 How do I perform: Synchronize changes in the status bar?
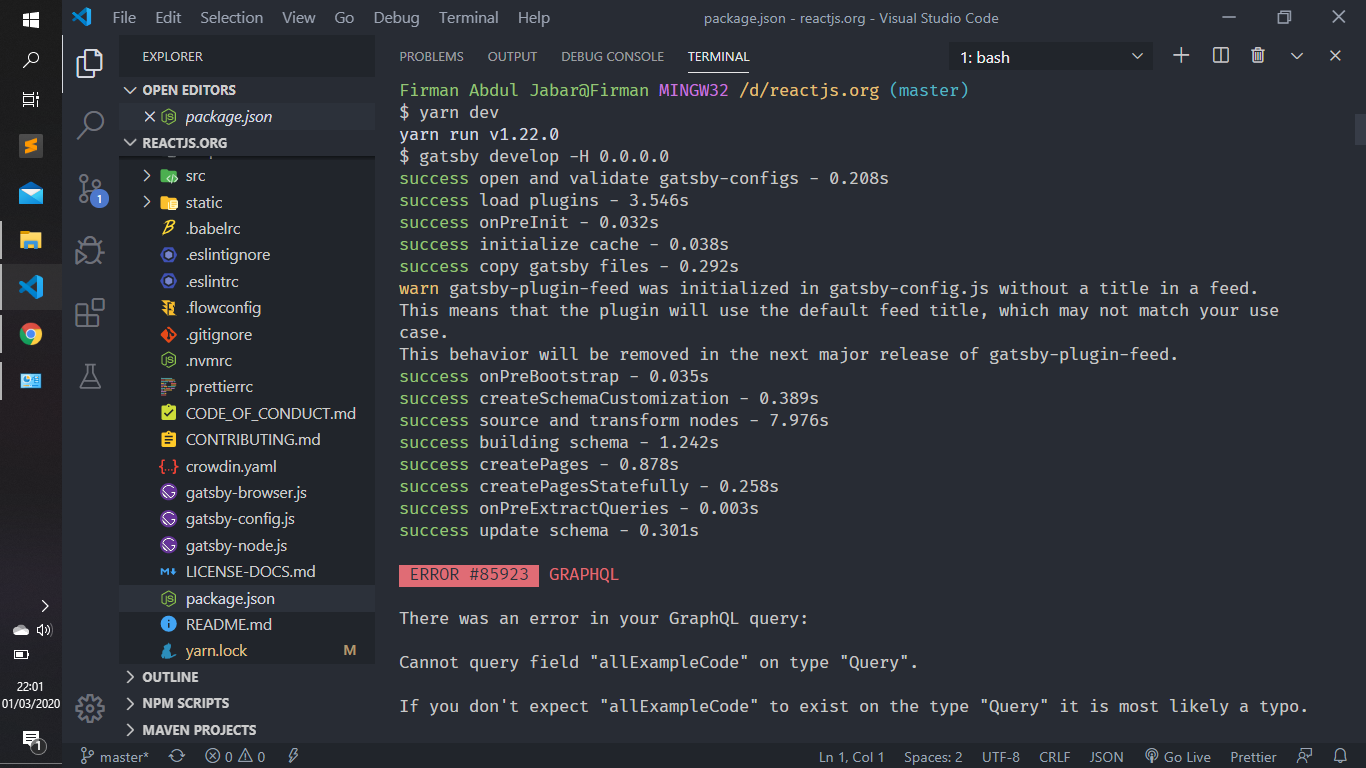pyautogui.click(x=177, y=757)
